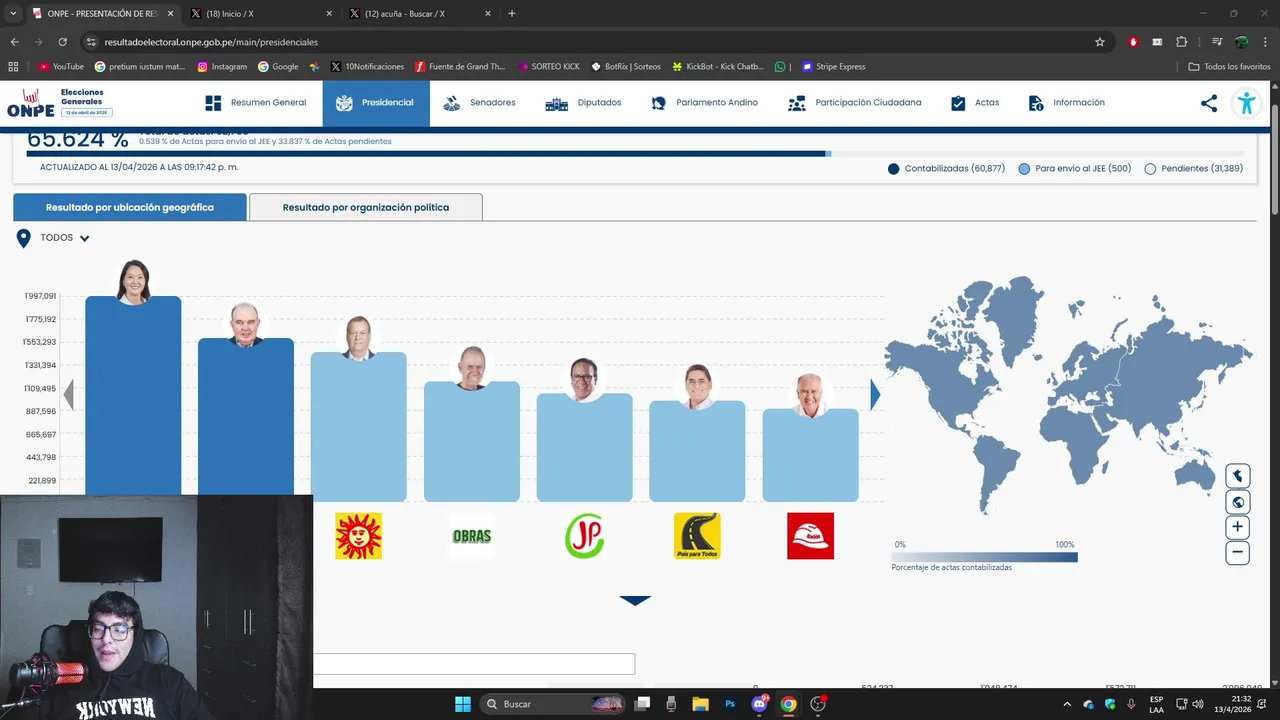Viewport: 1280px width, 720px height.
Task: Switch to Resultado por organización política tab
Action: click(366, 207)
